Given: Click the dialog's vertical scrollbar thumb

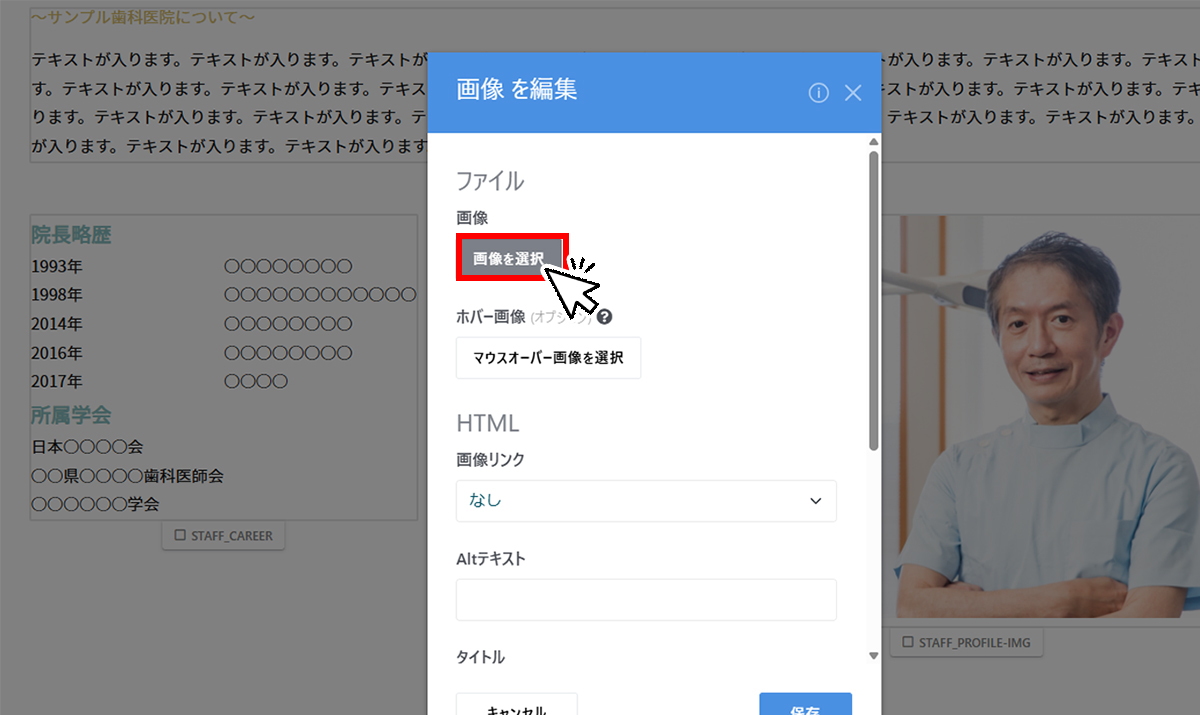Looking at the screenshot, I should 873,300.
